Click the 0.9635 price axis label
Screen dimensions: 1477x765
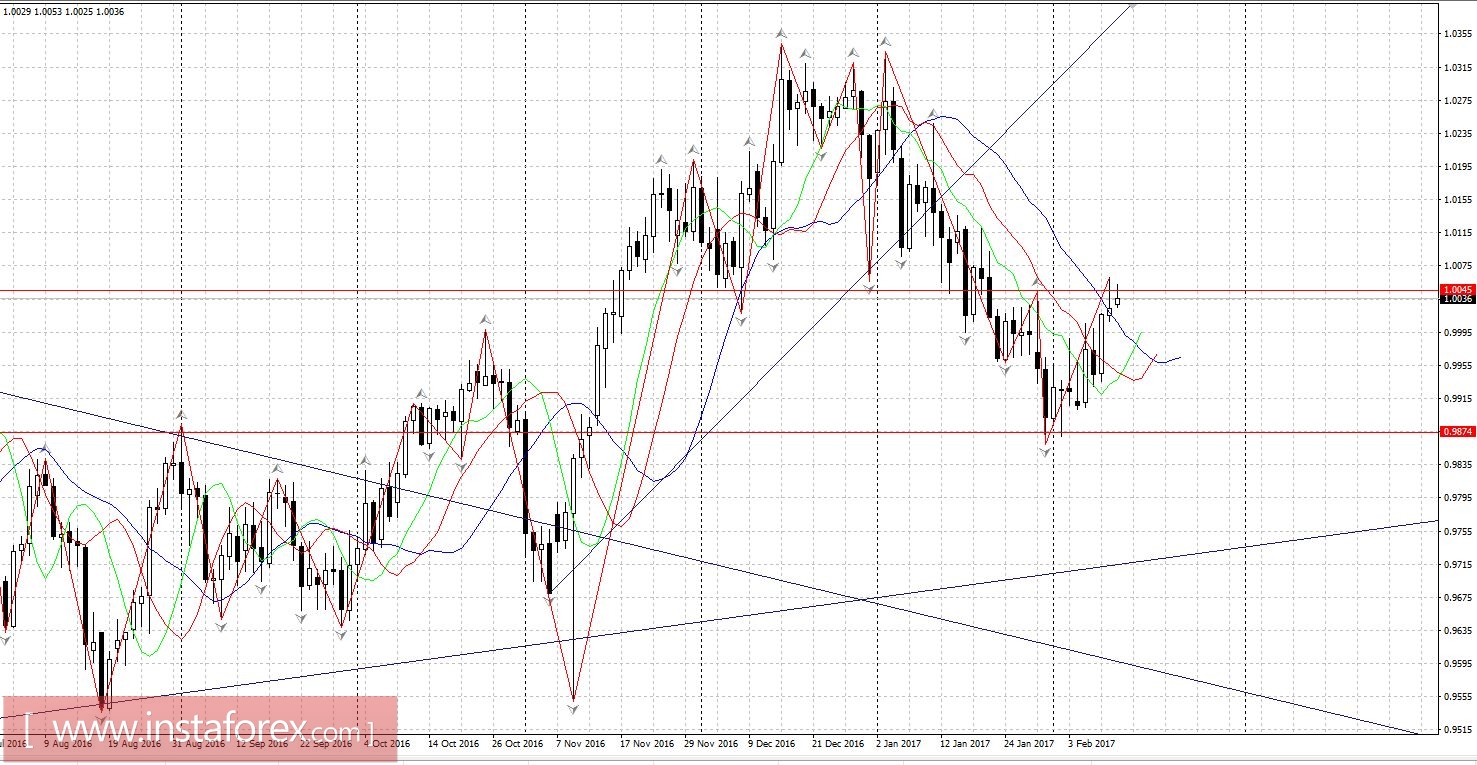tap(1457, 631)
